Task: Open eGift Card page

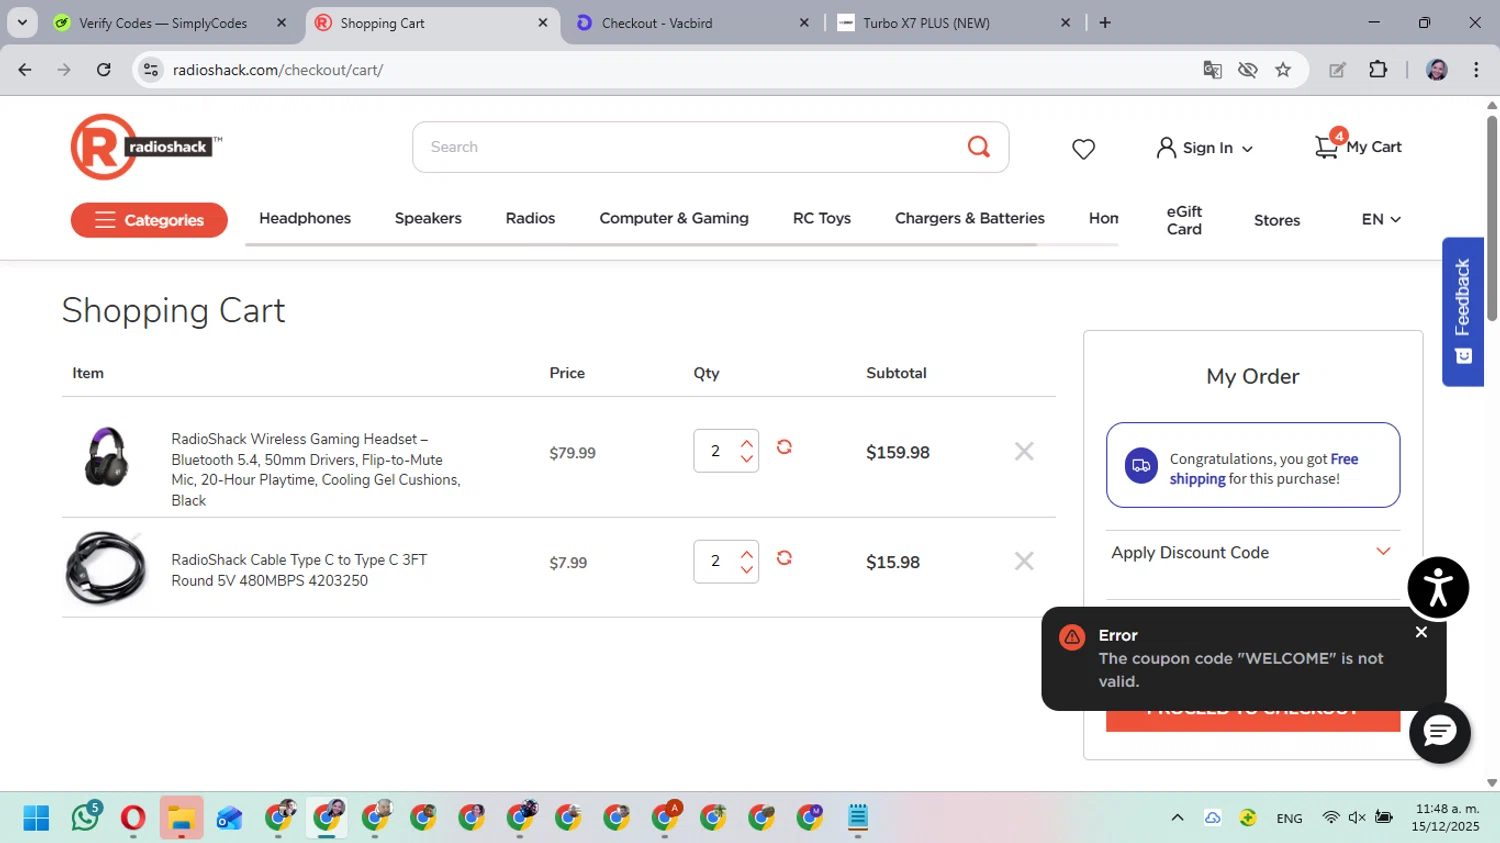Action: click(x=1184, y=220)
